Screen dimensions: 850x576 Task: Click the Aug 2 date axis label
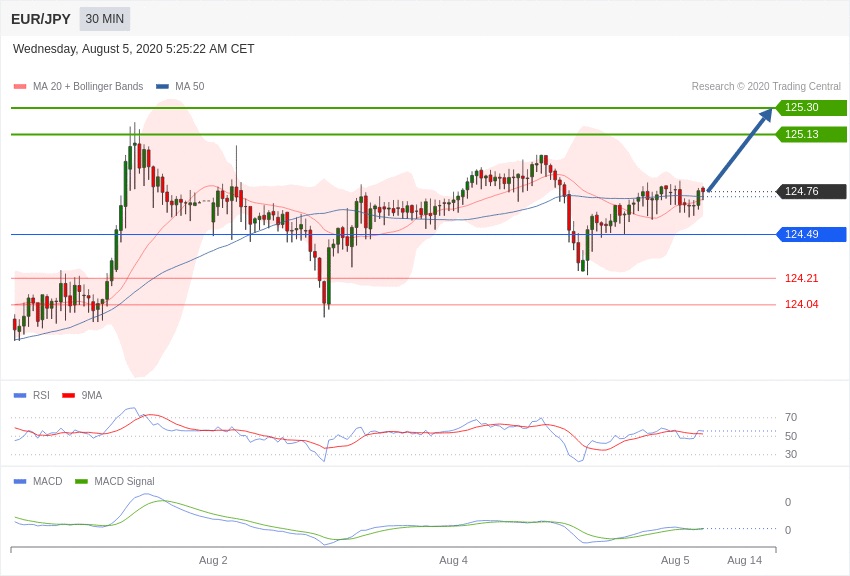tap(213, 560)
